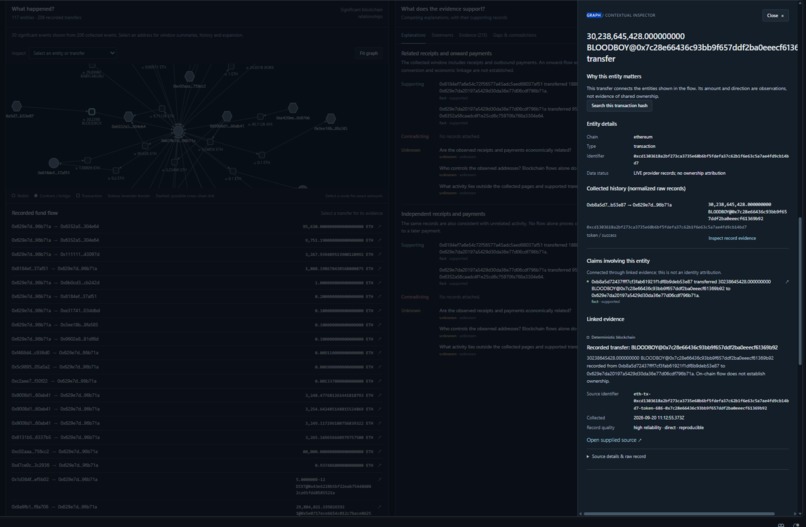
Task: Open arrow icon on 0x1d2b8f..ef5b02 flow row
Action: click(x=379, y=479)
